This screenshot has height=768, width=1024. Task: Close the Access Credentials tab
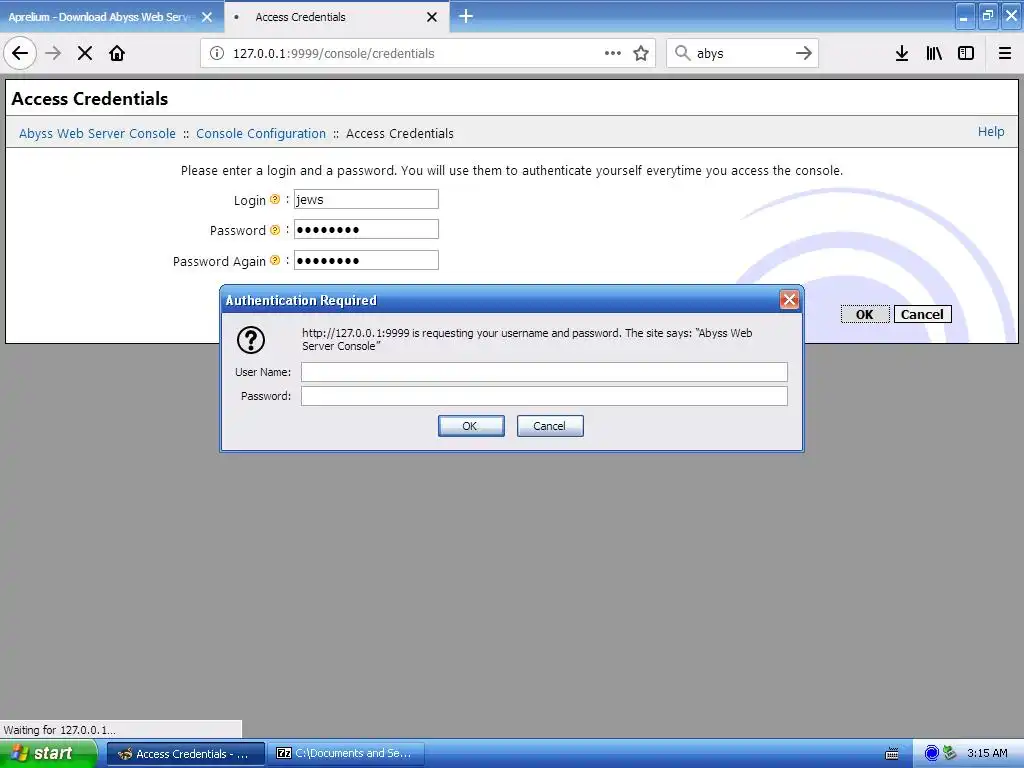point(432,17)
